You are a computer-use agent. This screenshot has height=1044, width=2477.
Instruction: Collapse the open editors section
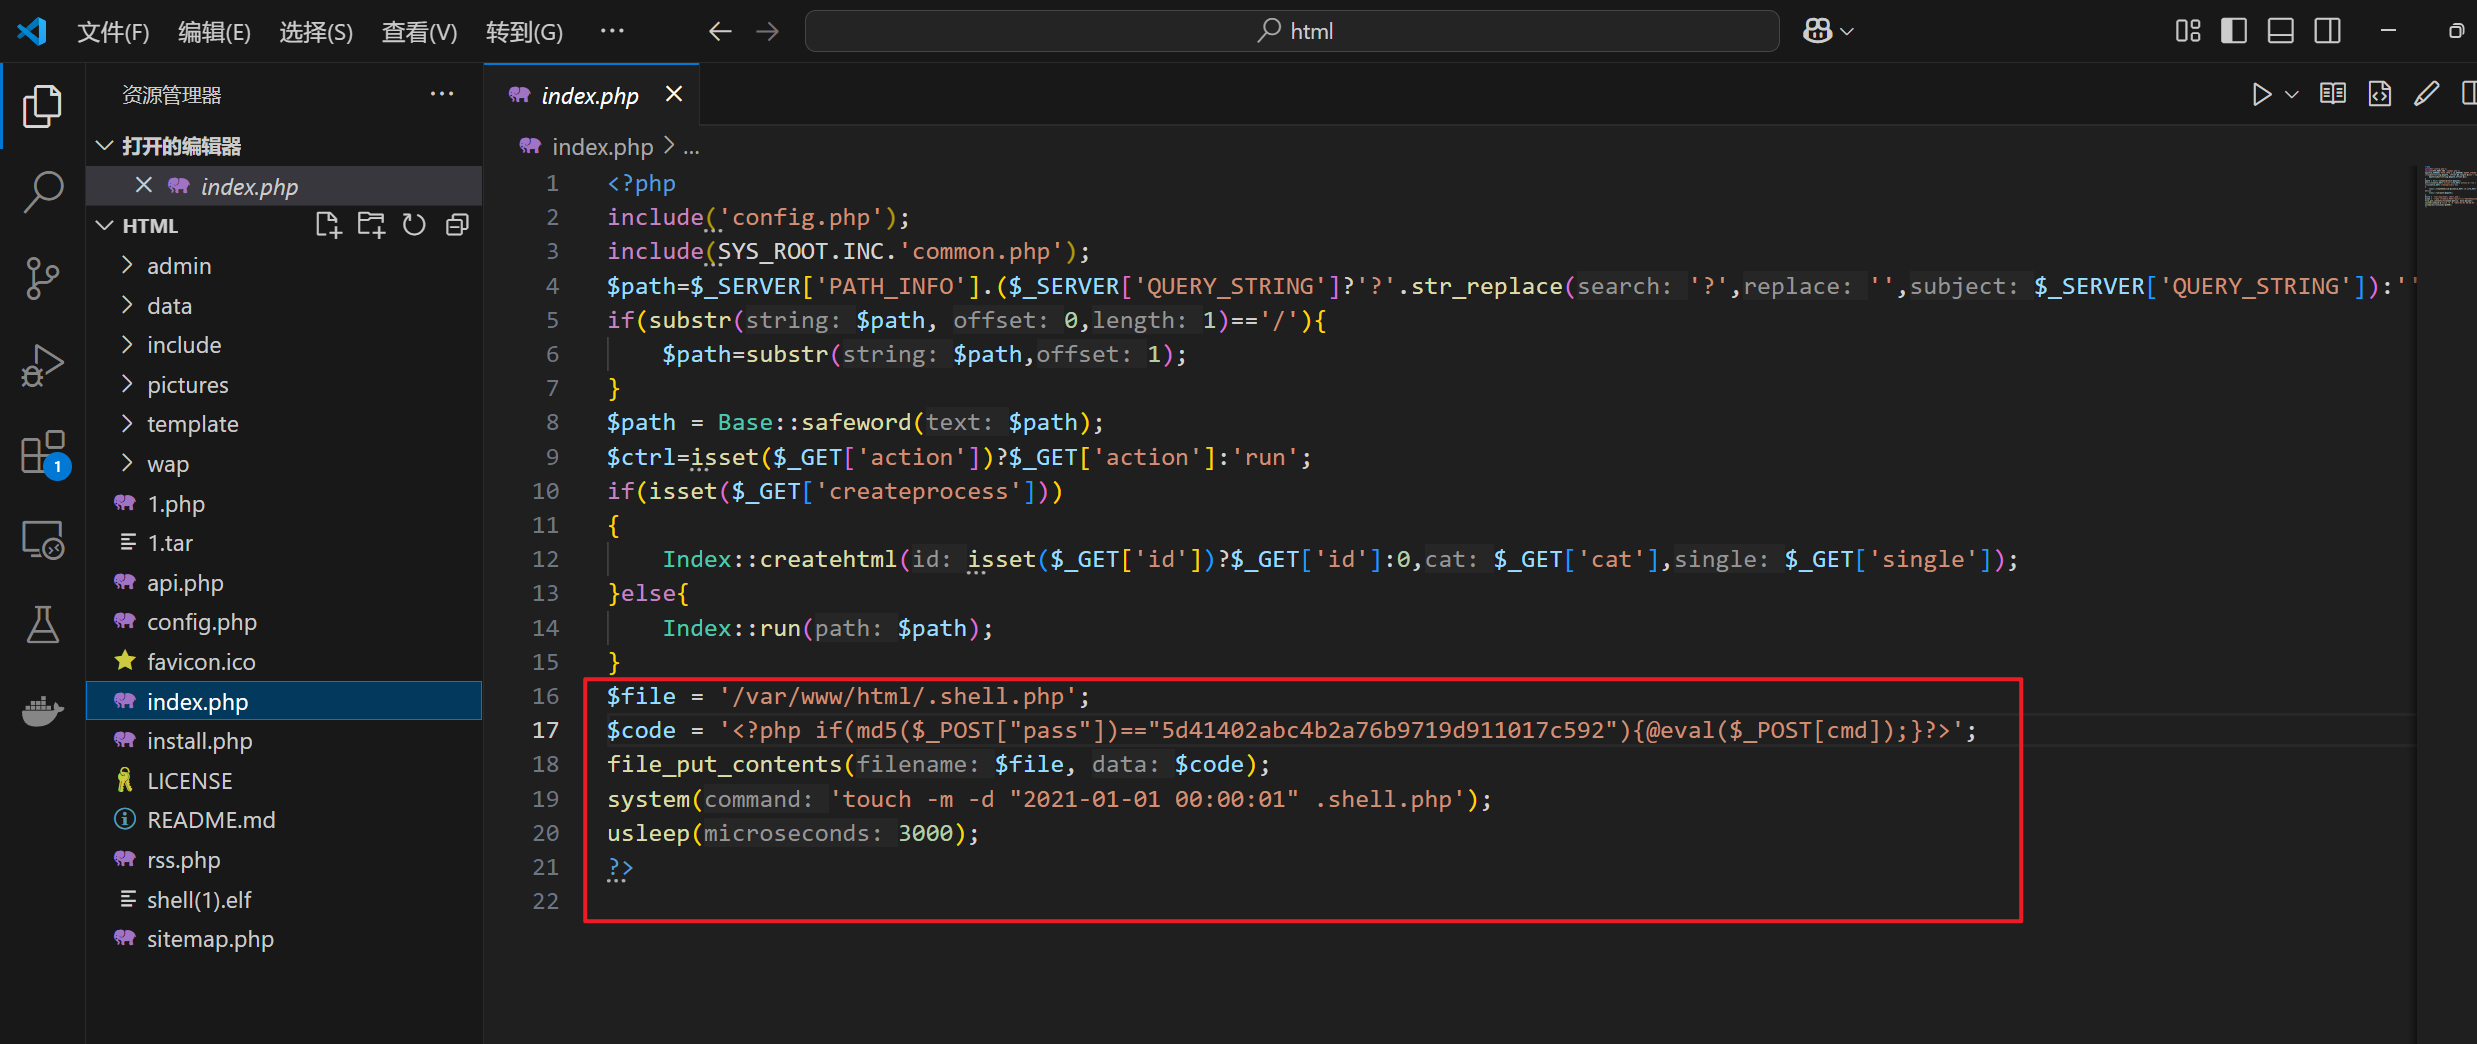coord(104,146)
